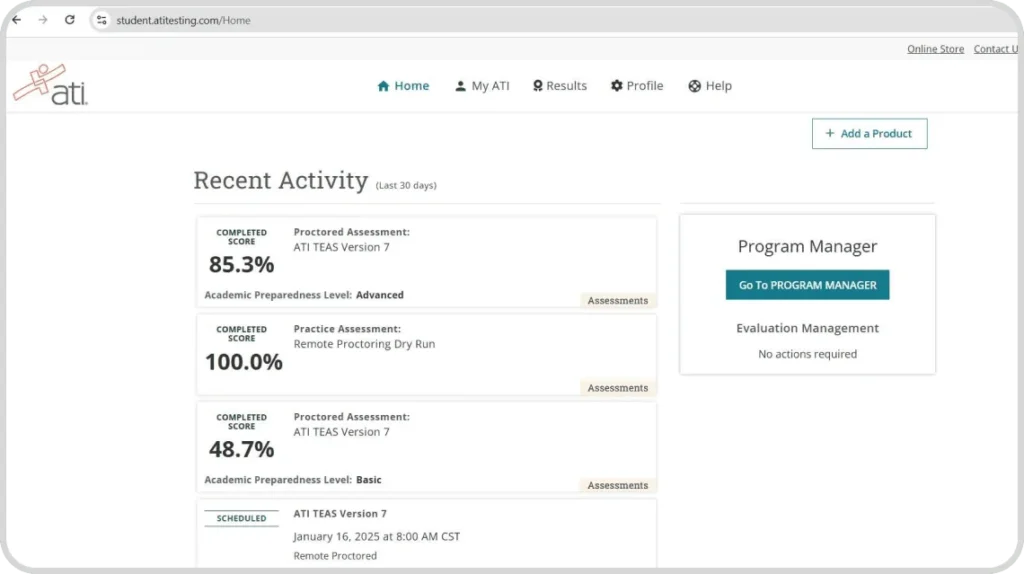Click the Recent Activity heading
Screen dimensions: 1024x574
click(281, 180)
